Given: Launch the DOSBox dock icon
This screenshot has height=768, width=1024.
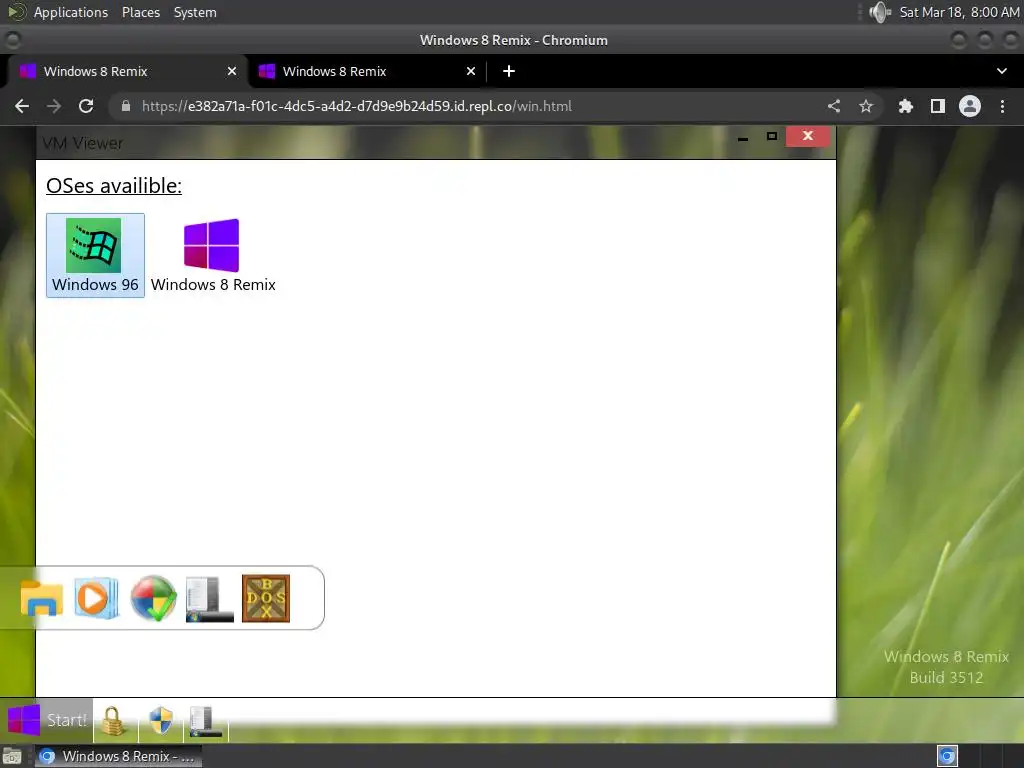Looking at the screenshot, I should point(266,598).
